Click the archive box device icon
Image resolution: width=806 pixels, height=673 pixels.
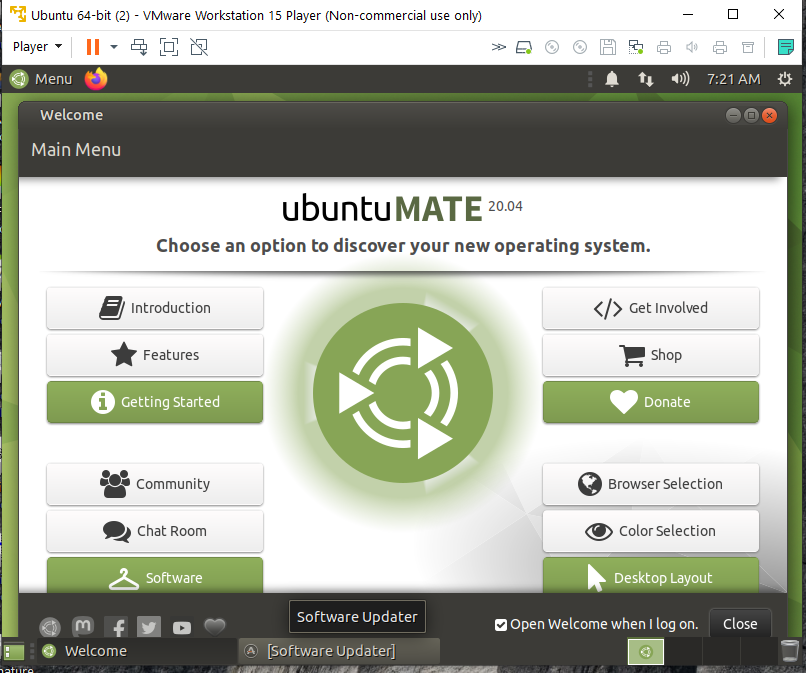748,47
